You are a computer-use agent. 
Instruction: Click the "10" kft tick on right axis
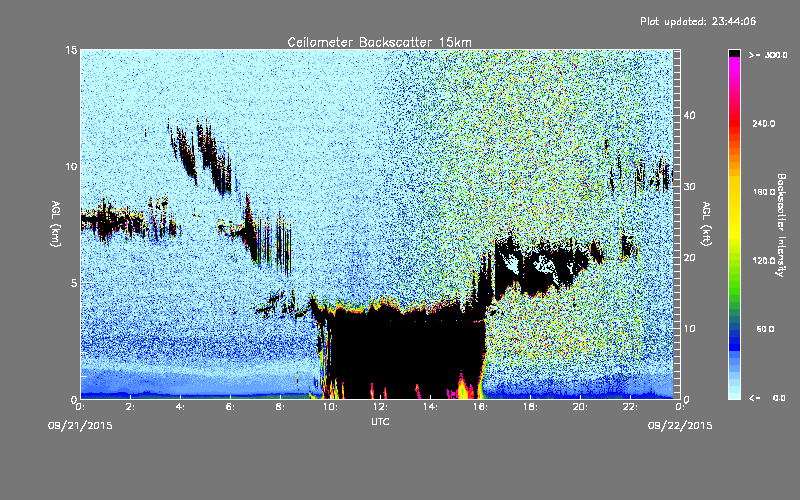click(x=689, y=329)
